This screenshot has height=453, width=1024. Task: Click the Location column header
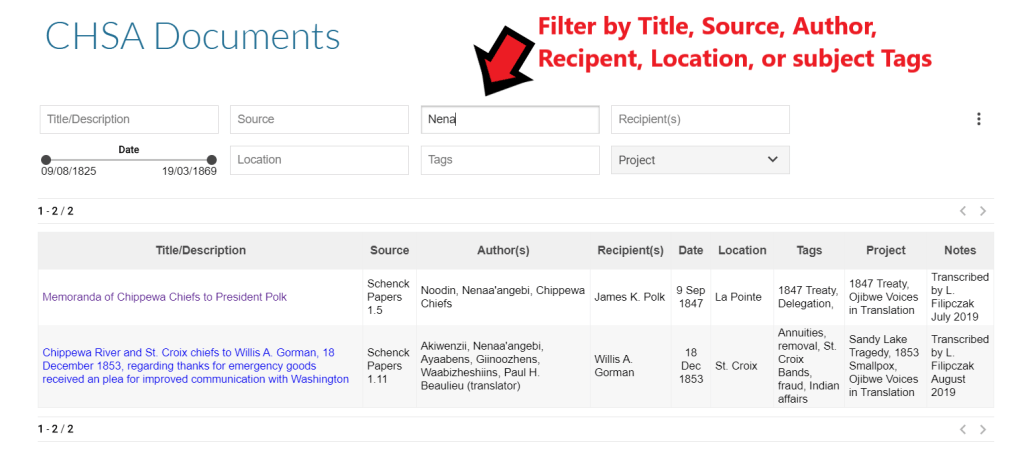point(742,250)
